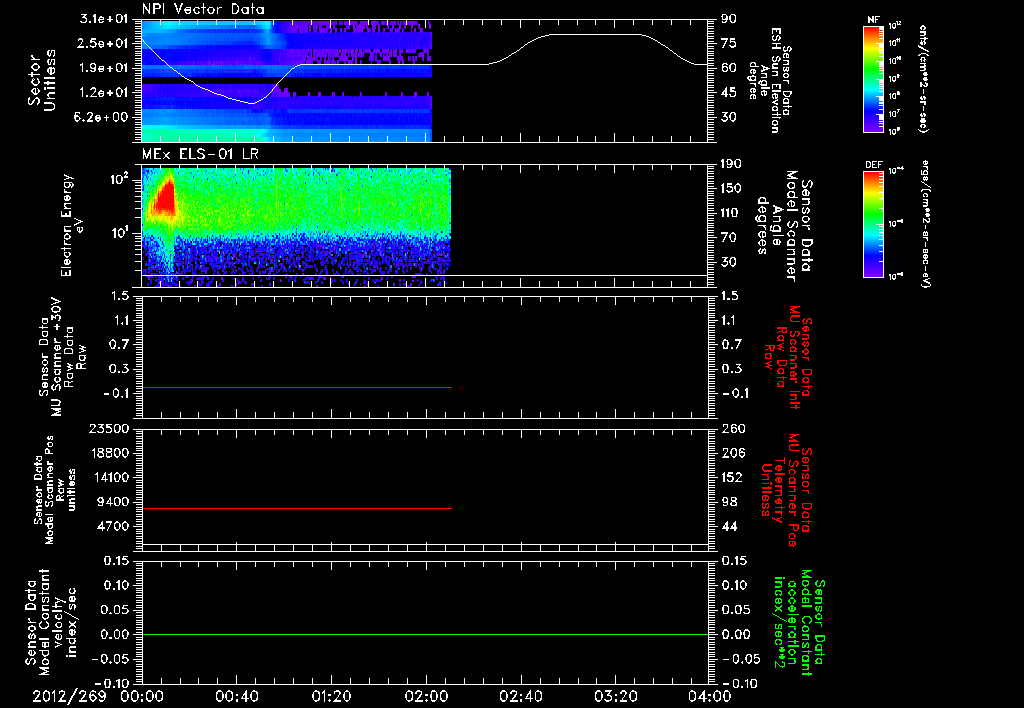Click the 'Electron Energy eV' axis label
The height and width of the screenshot is (708, 1024).
(72, 225)
